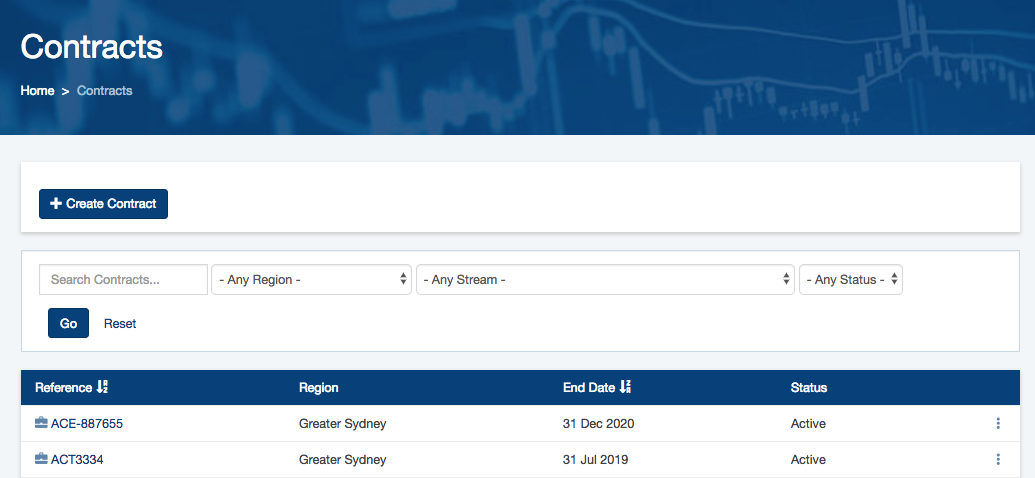Image resolution: width=1035 pixels, height=478 pixels.
Task: Open the Any Stream dropdown
Action: [605, 279]
